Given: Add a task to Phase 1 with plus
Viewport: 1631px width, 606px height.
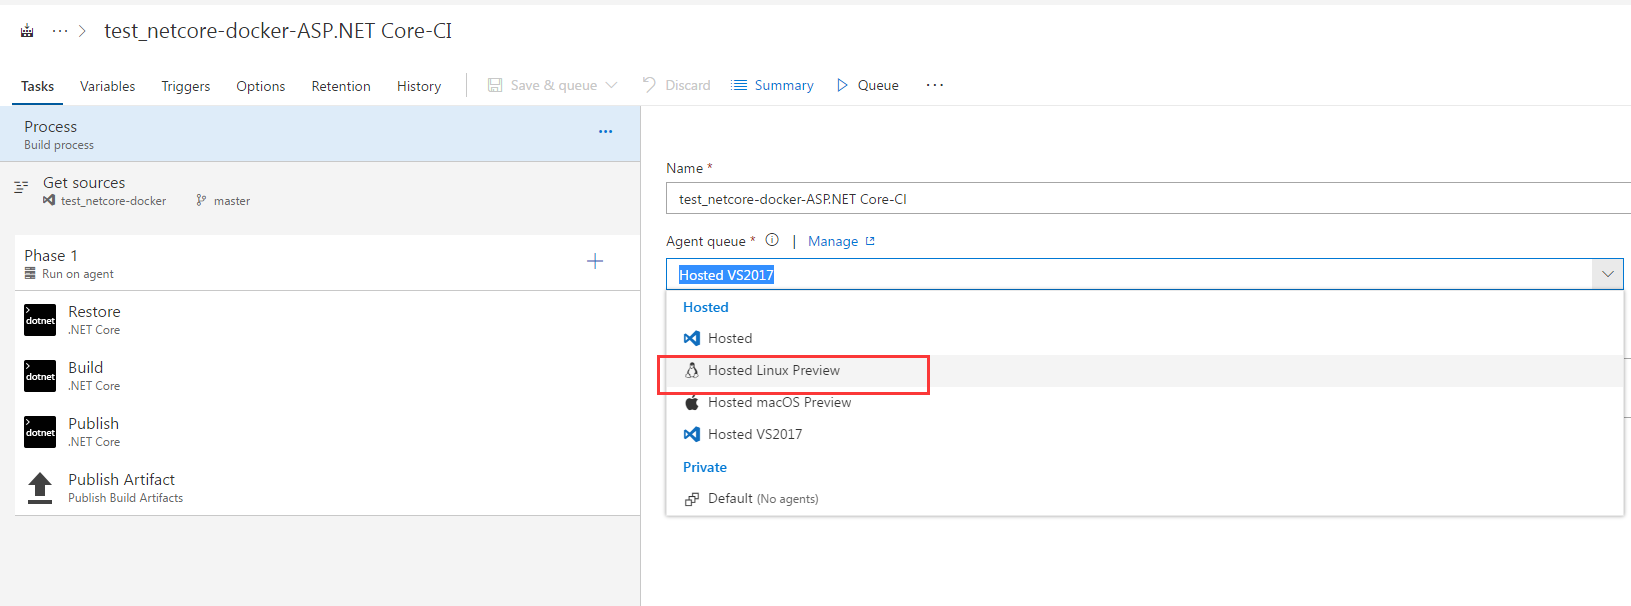Looking at the screenshot, I should pos(595,261).
